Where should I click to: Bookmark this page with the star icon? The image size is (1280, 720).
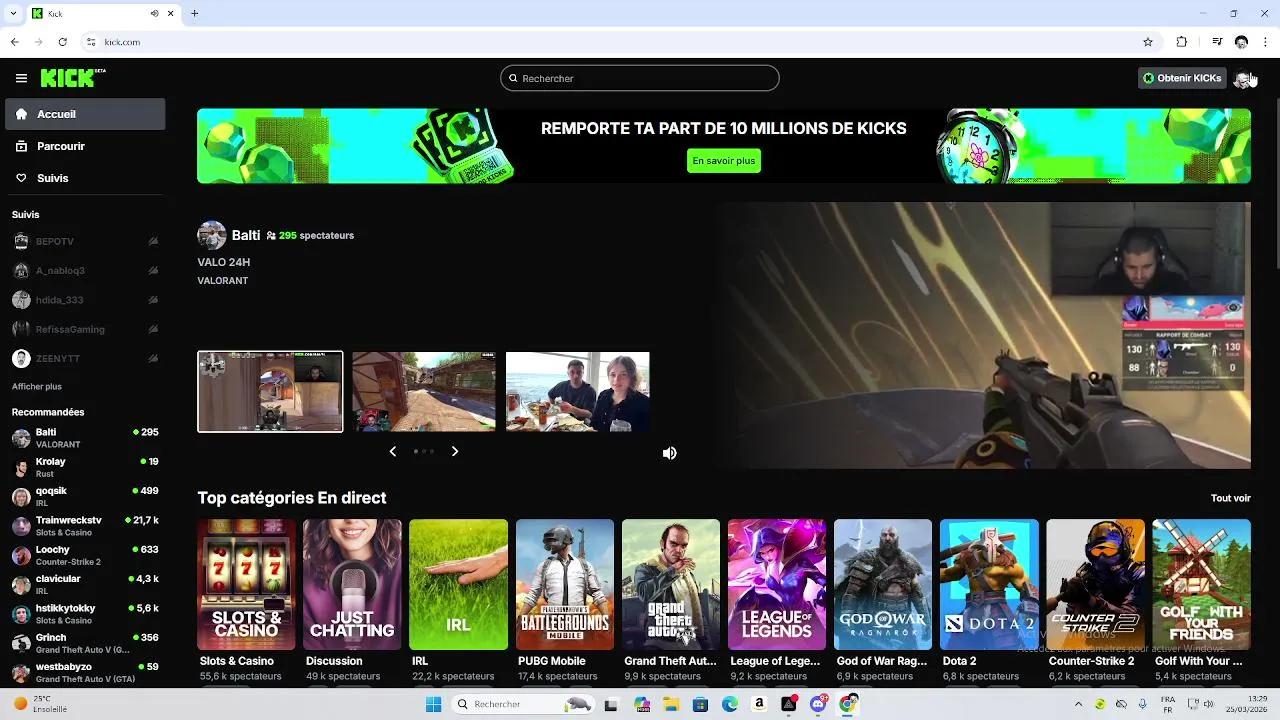1148,42
